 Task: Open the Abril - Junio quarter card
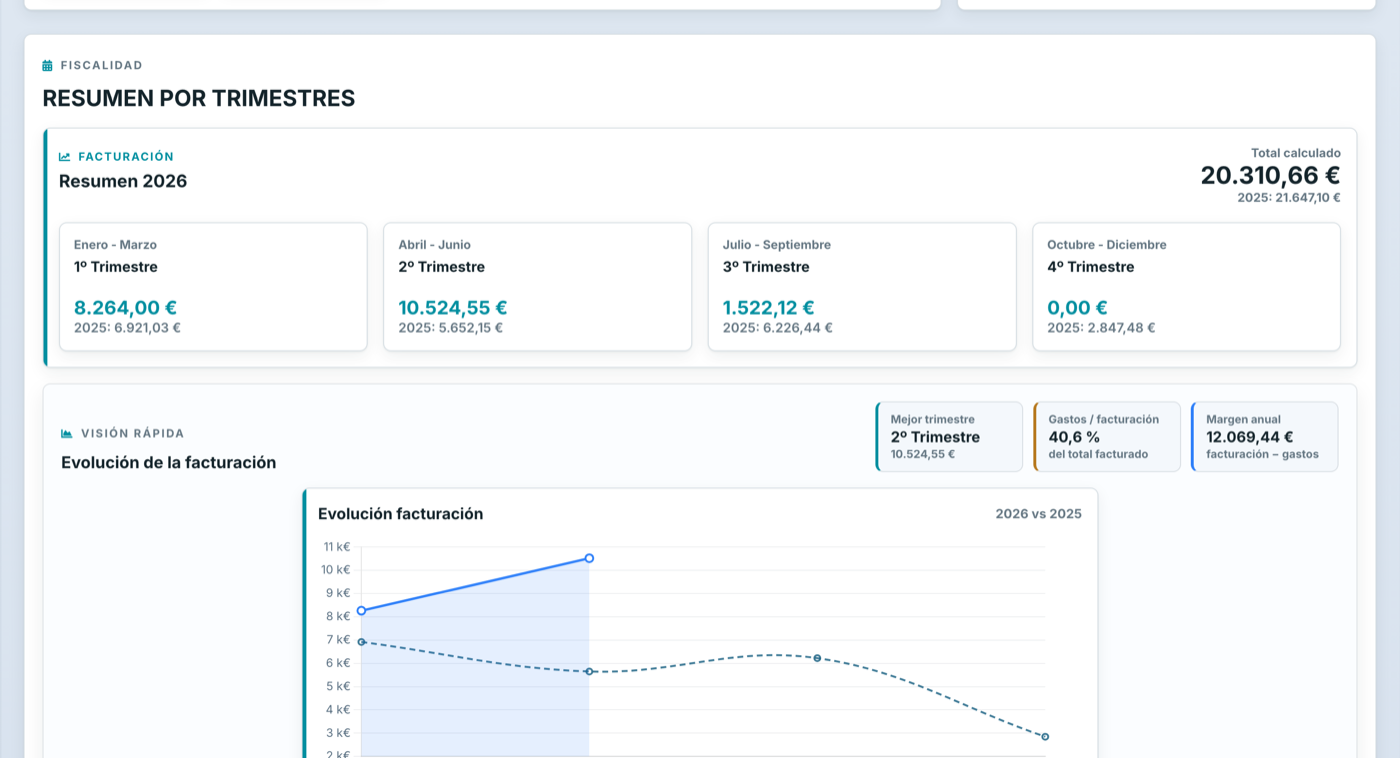click(x=537, y=287)
